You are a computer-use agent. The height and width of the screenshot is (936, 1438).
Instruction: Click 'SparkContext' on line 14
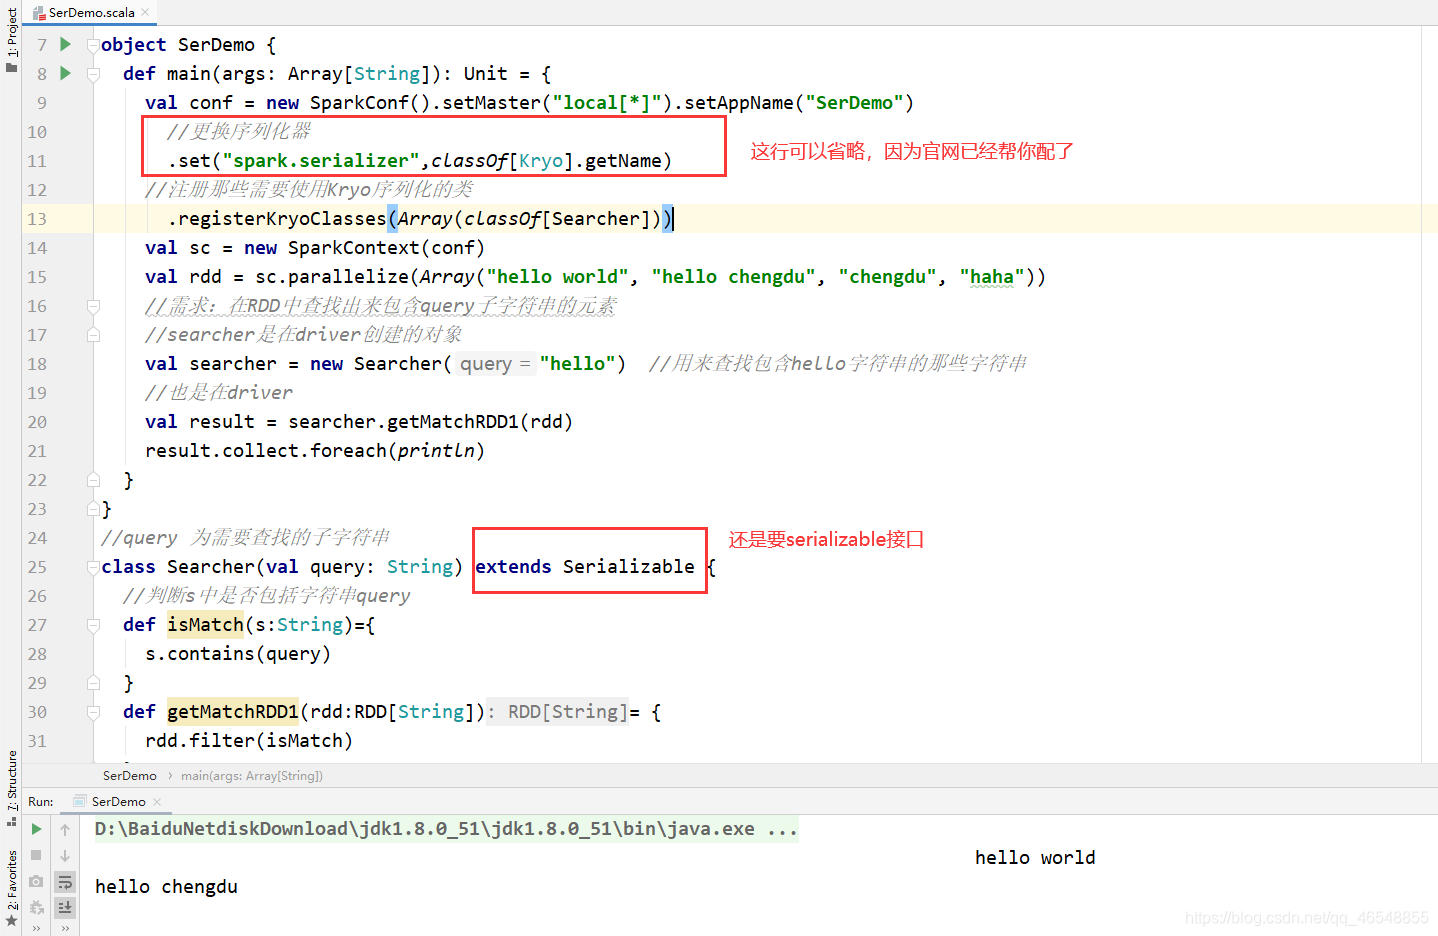(x=354, y=247)
